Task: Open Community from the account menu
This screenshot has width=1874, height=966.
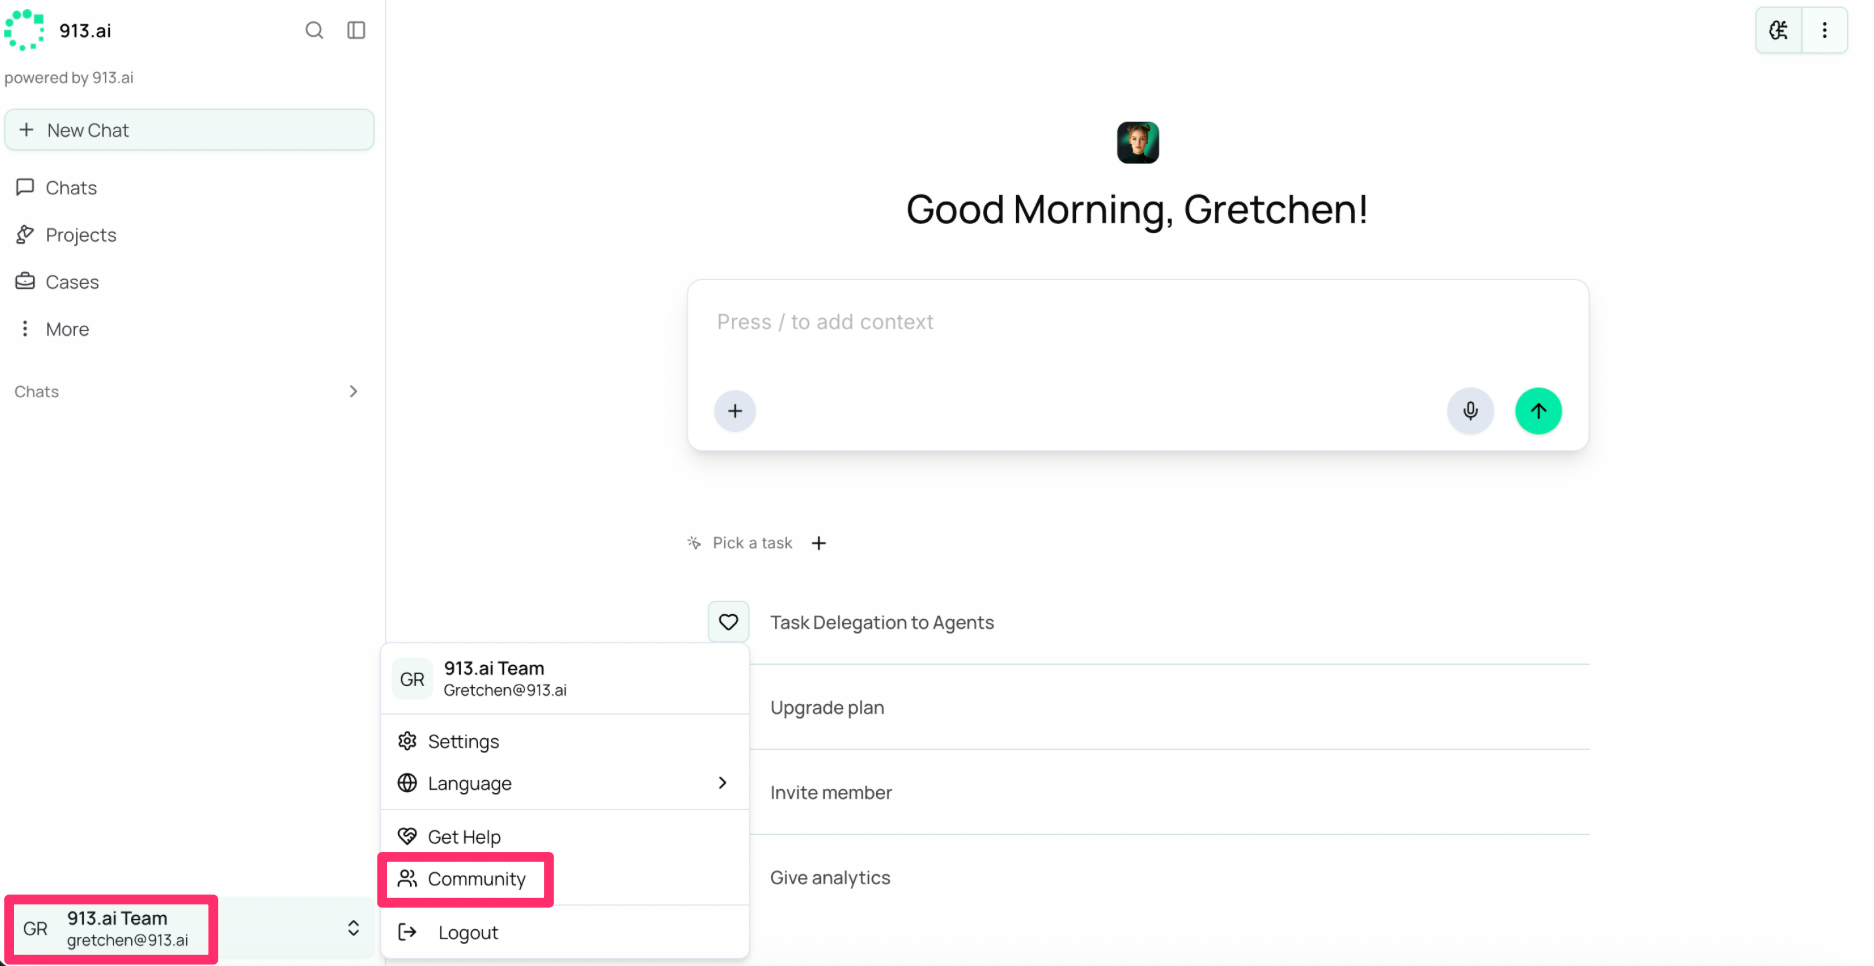Action: point(565,879)
